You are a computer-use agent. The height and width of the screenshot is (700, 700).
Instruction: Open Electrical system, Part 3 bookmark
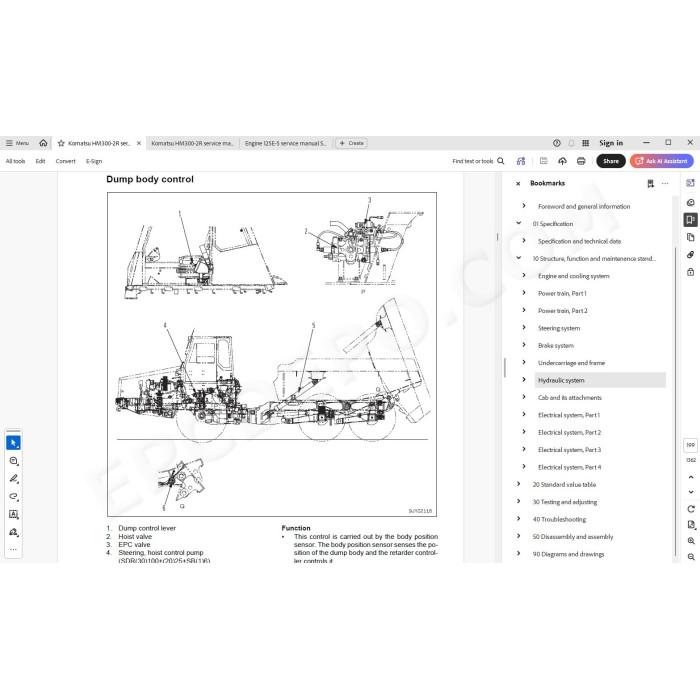tap(569, 450)
